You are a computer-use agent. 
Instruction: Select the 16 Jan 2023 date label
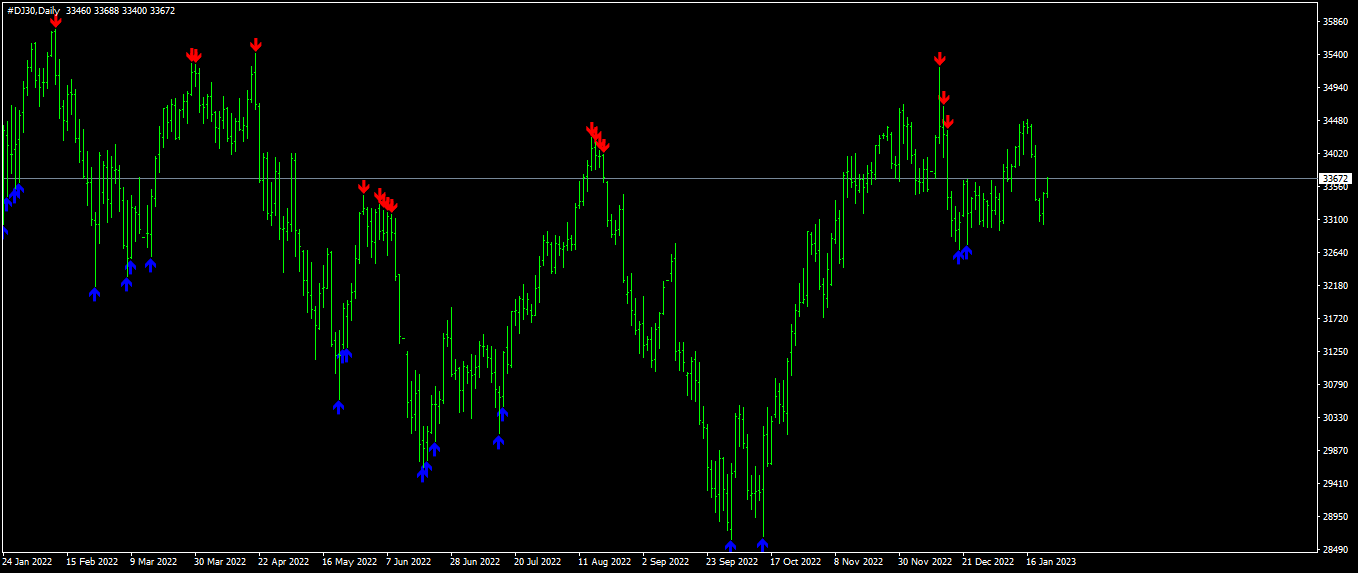[x=1052, y=562]
